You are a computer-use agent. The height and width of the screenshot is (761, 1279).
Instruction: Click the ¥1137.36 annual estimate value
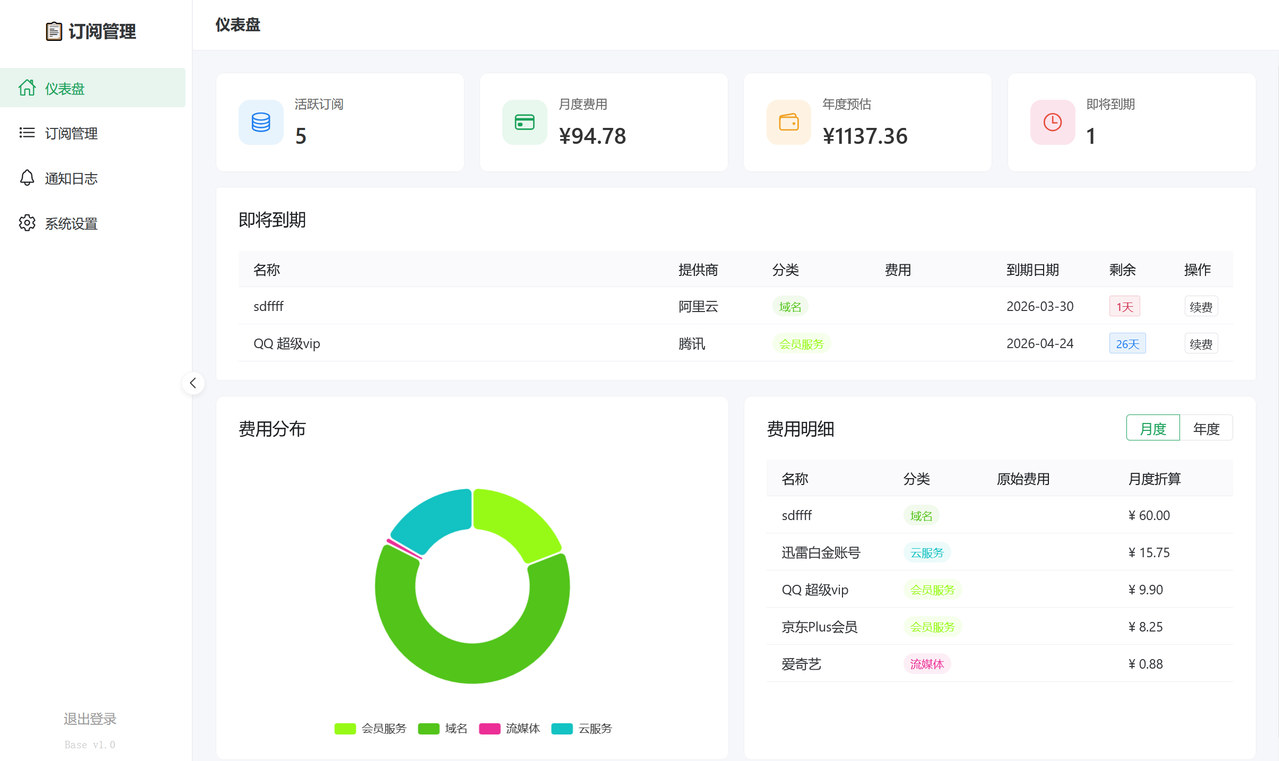[x=865, y=136]
